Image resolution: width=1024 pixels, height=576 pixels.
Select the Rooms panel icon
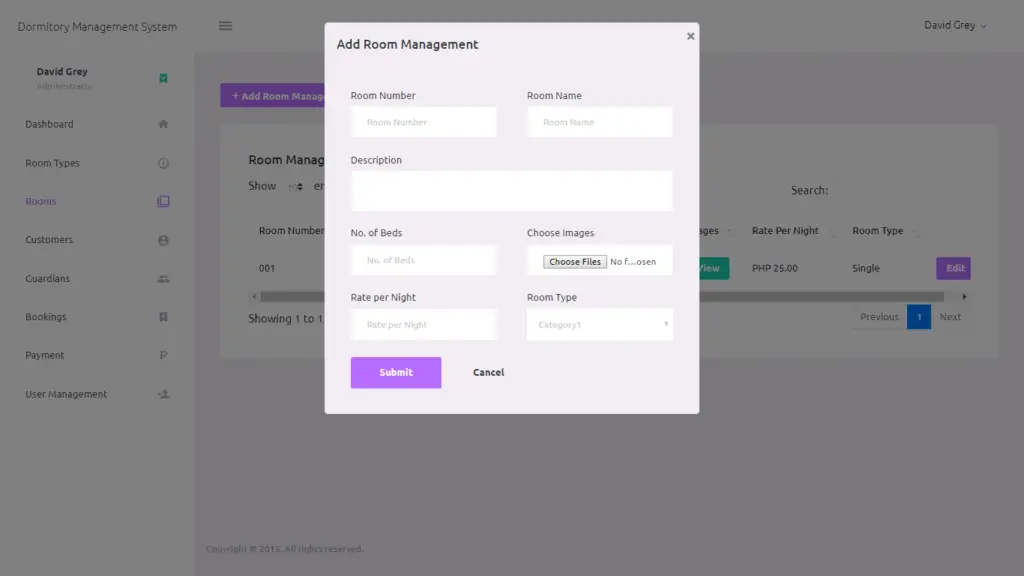(163, 200)
